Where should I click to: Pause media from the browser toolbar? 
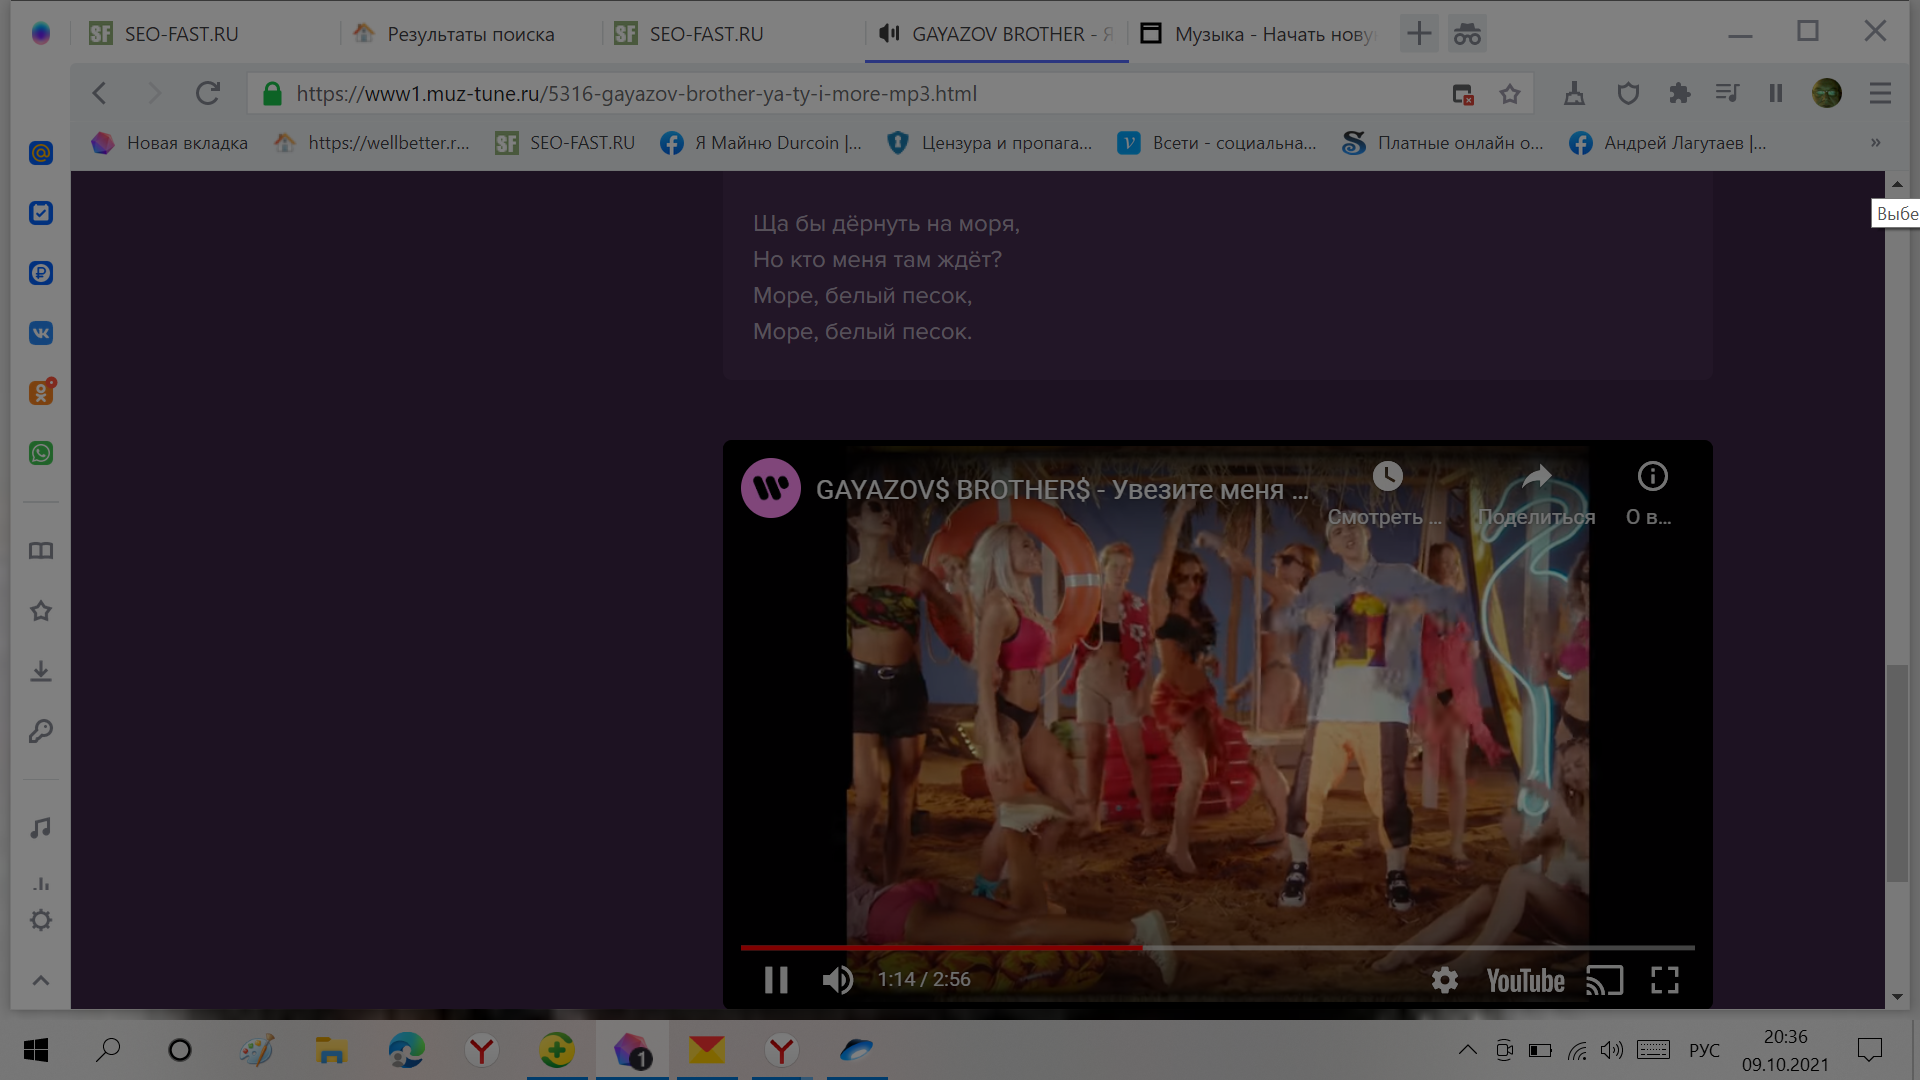tap(1776, 93)
